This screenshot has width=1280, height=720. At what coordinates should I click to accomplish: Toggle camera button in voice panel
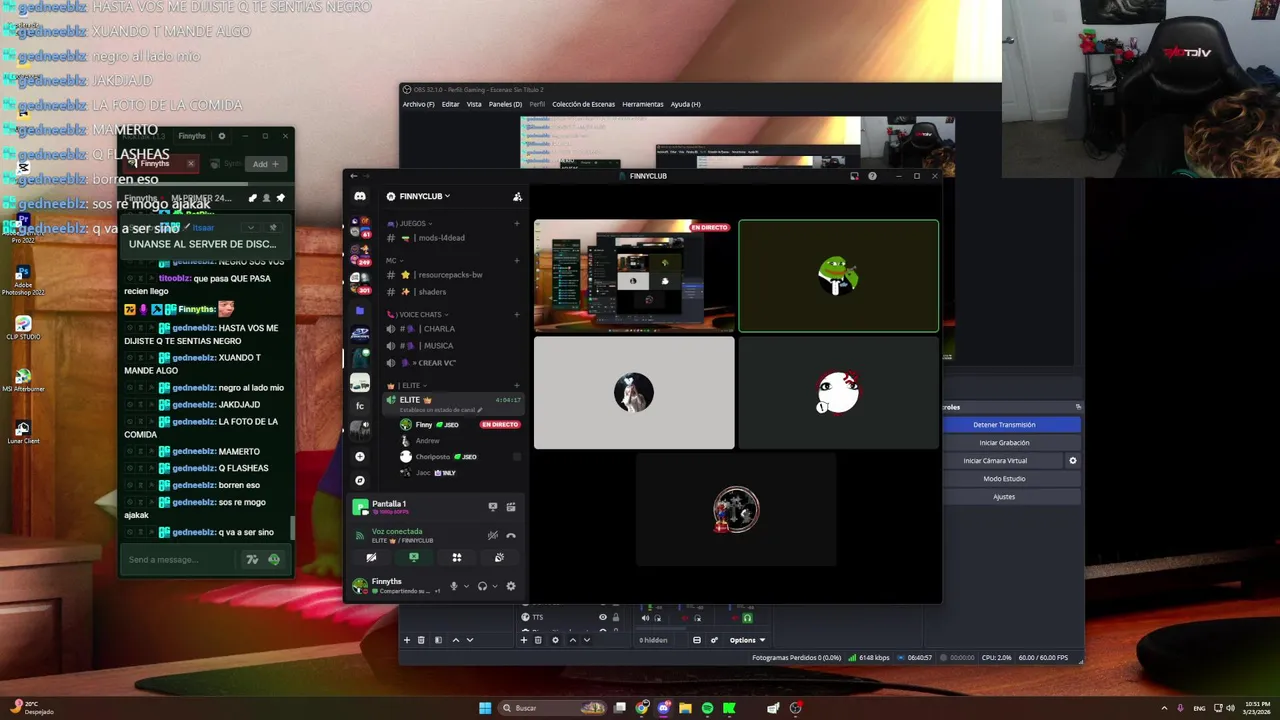pos(371,558)
